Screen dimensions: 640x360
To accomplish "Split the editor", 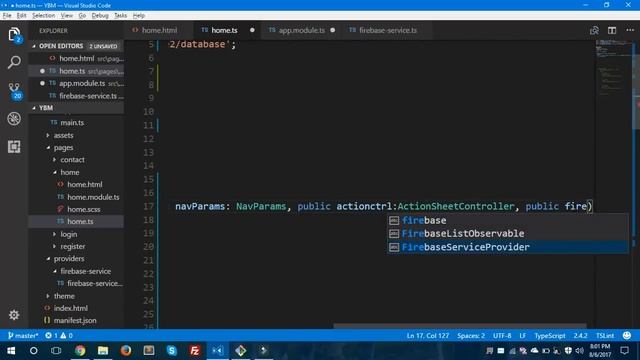I will [611, 30].
